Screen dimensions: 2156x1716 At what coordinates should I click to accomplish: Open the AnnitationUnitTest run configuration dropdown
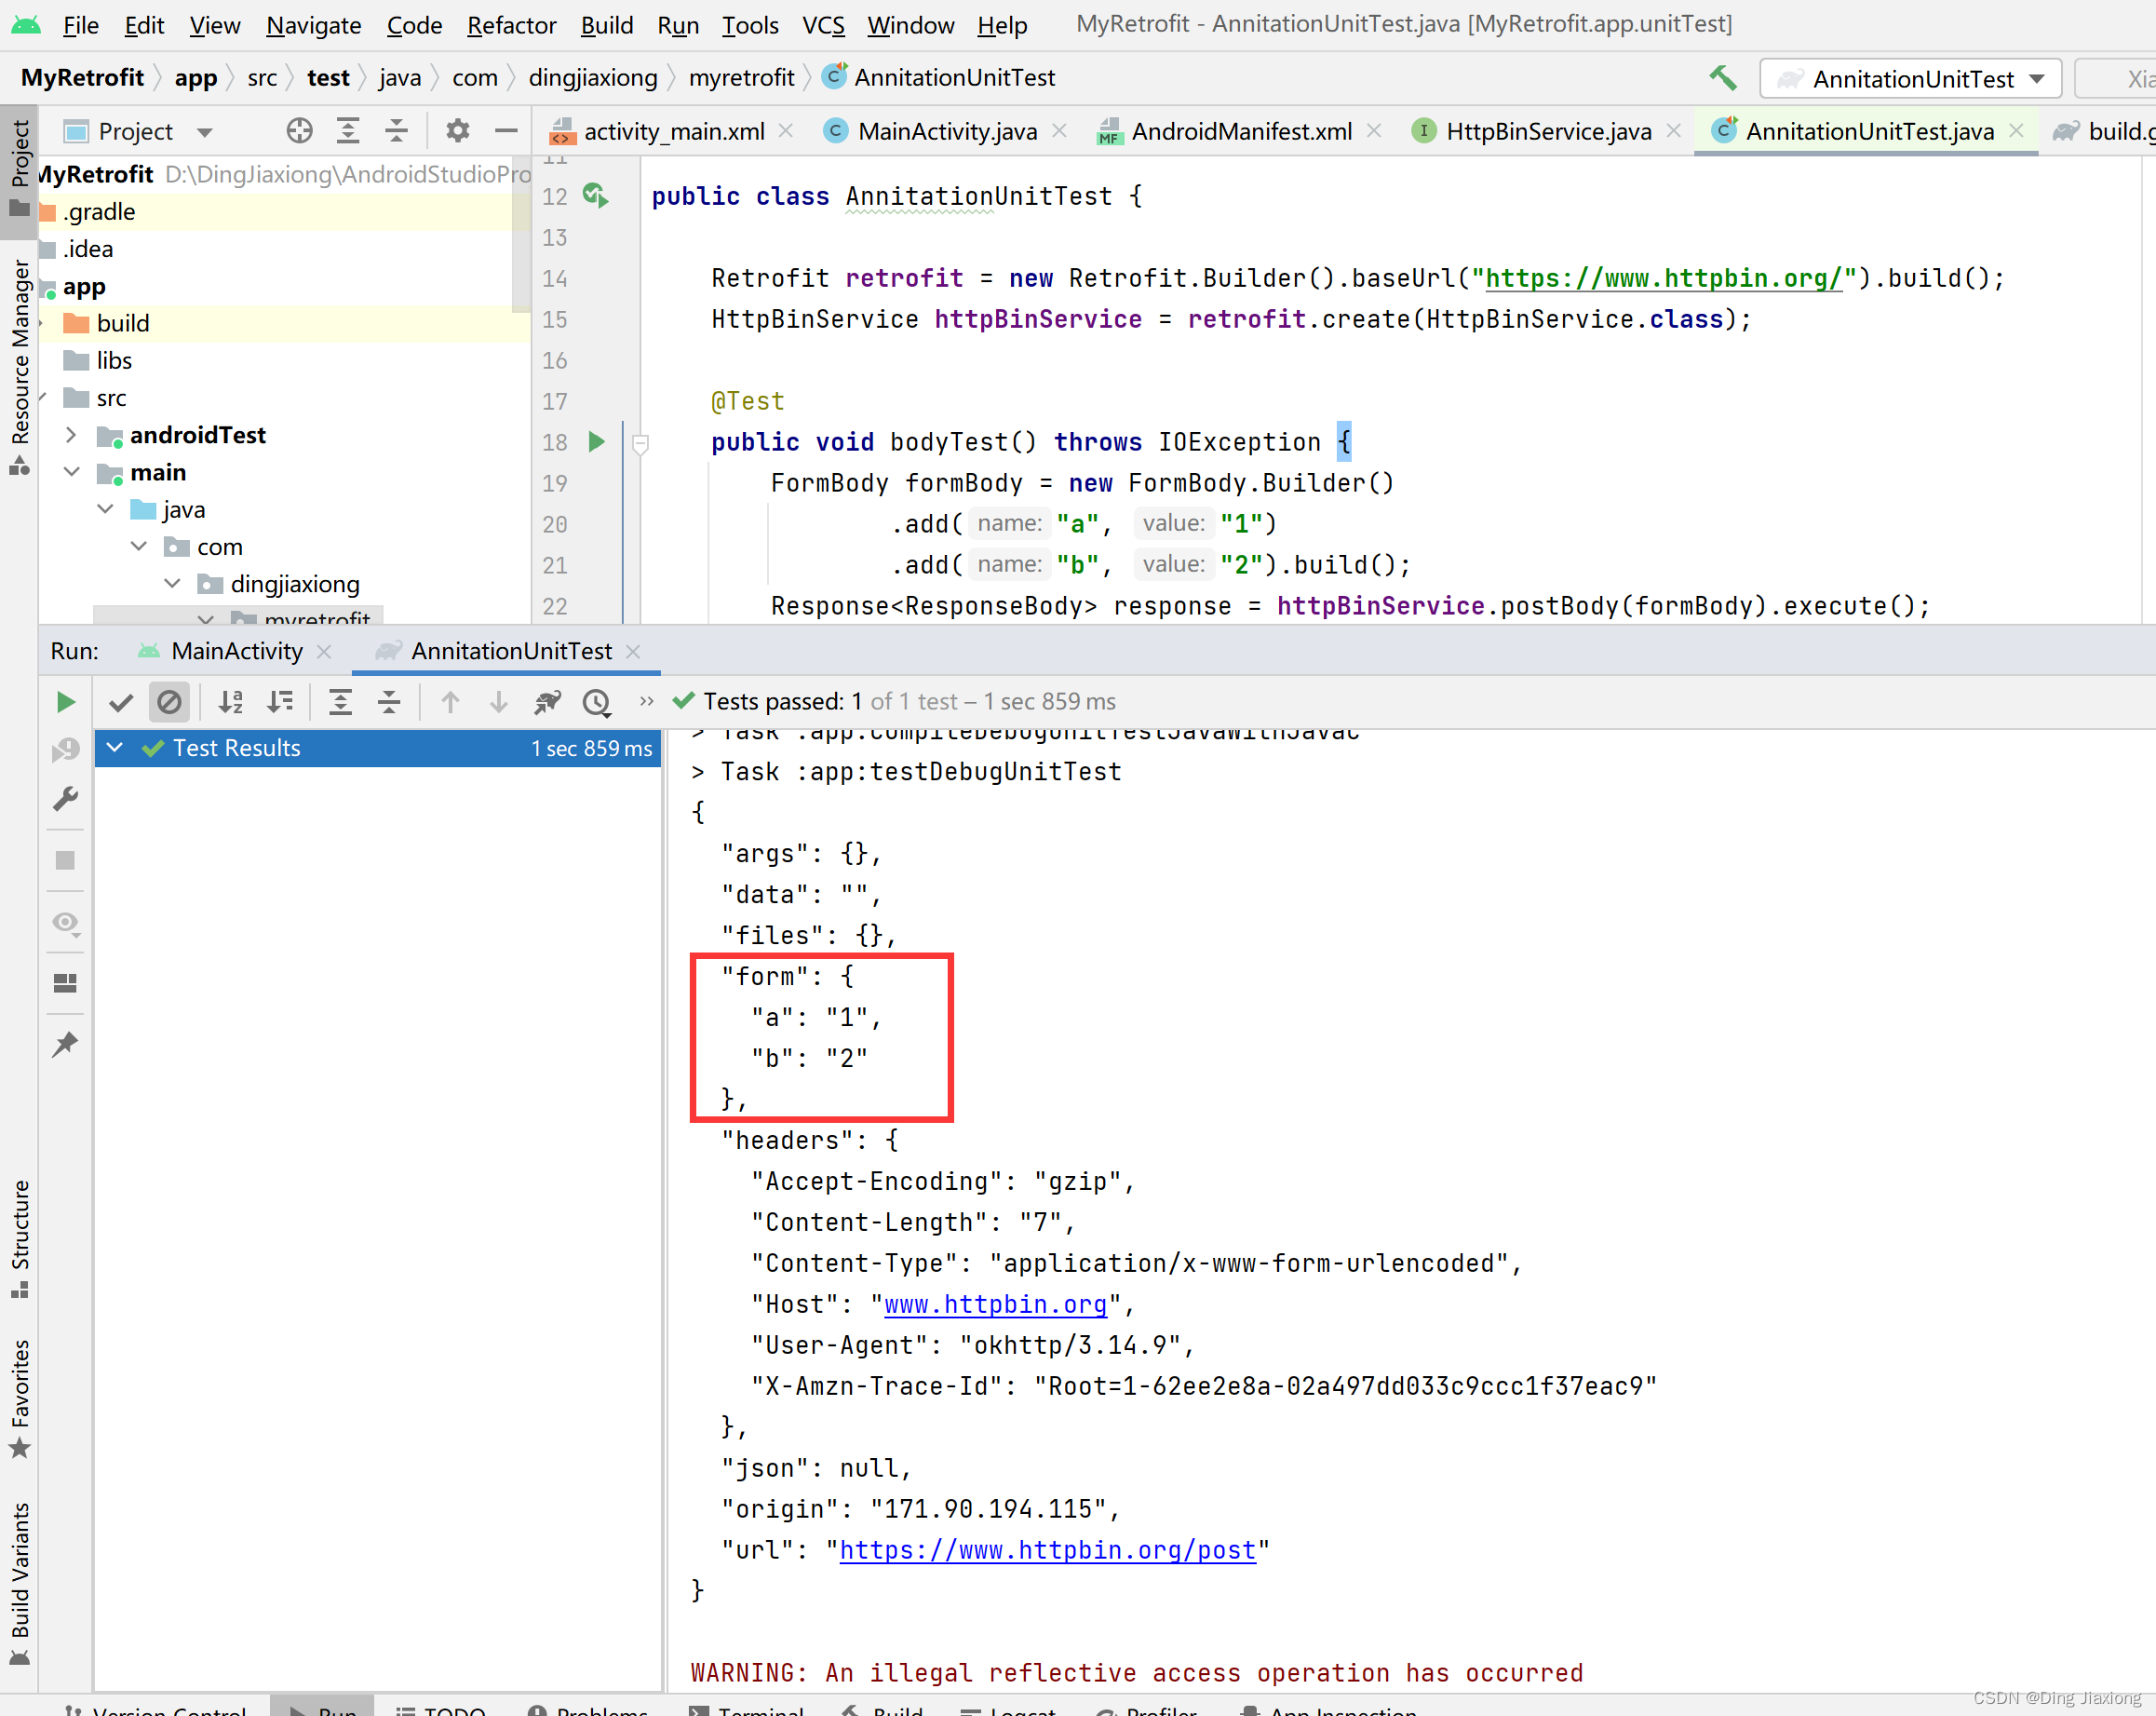pos(1910,78)
